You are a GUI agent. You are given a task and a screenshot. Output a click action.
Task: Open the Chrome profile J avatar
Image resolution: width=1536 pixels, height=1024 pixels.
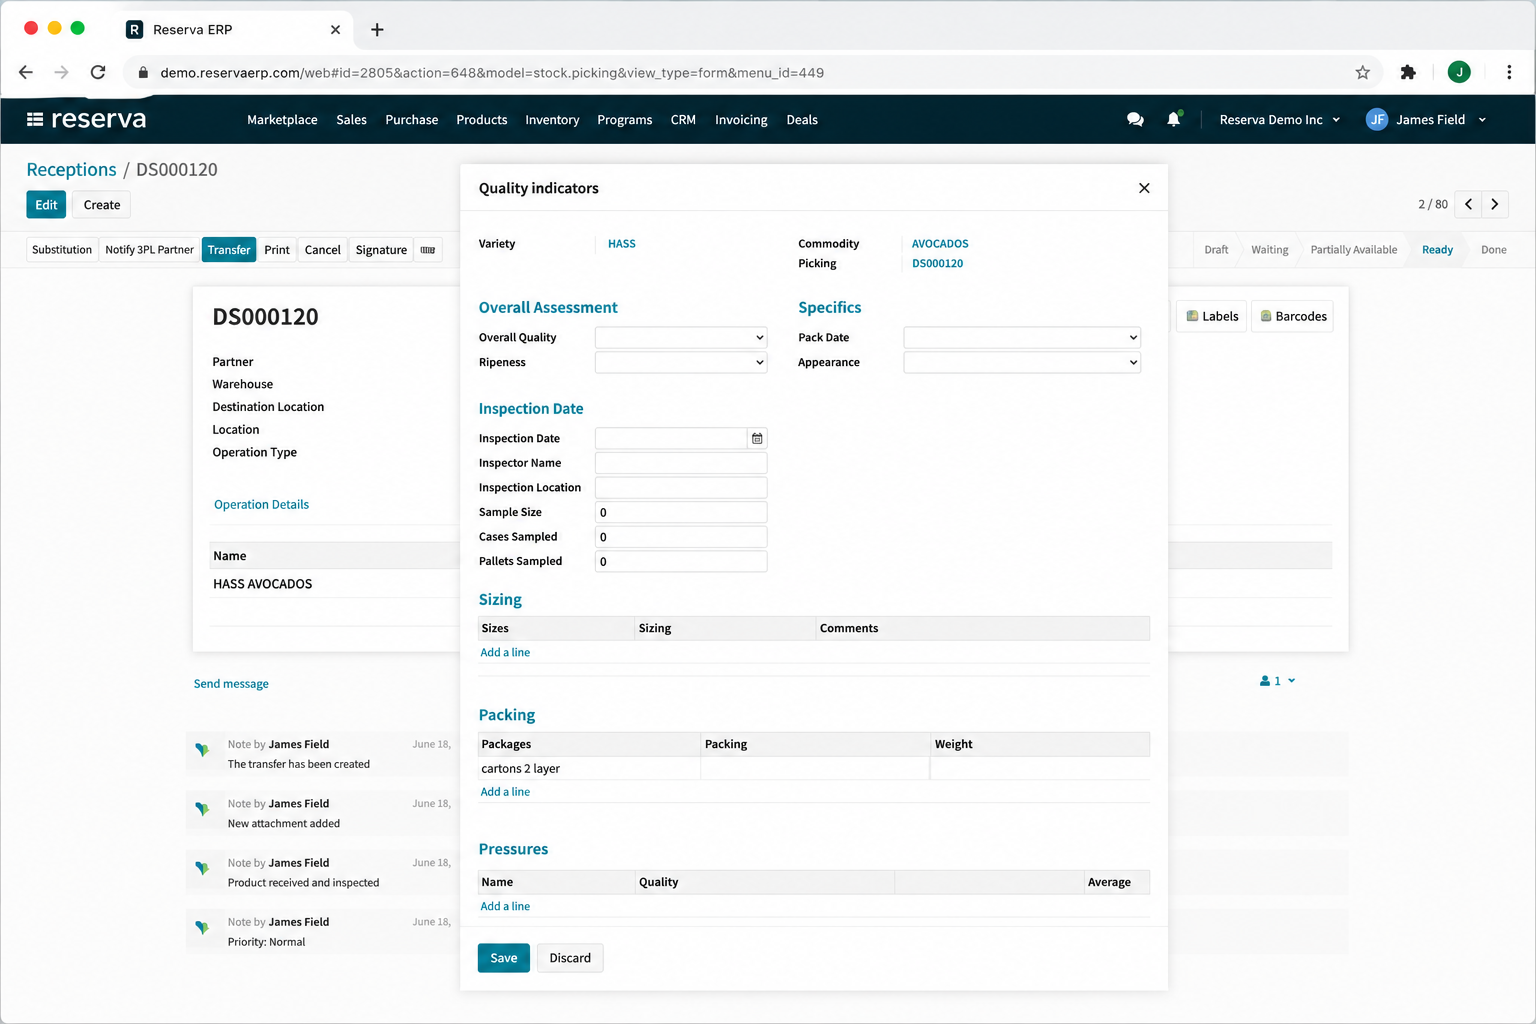[1459, 72]
